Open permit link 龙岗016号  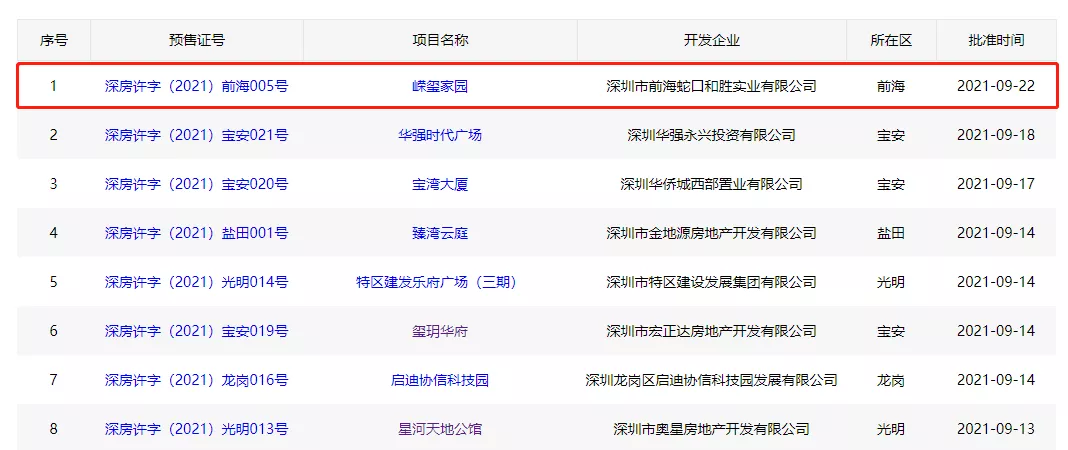[196, 380]
